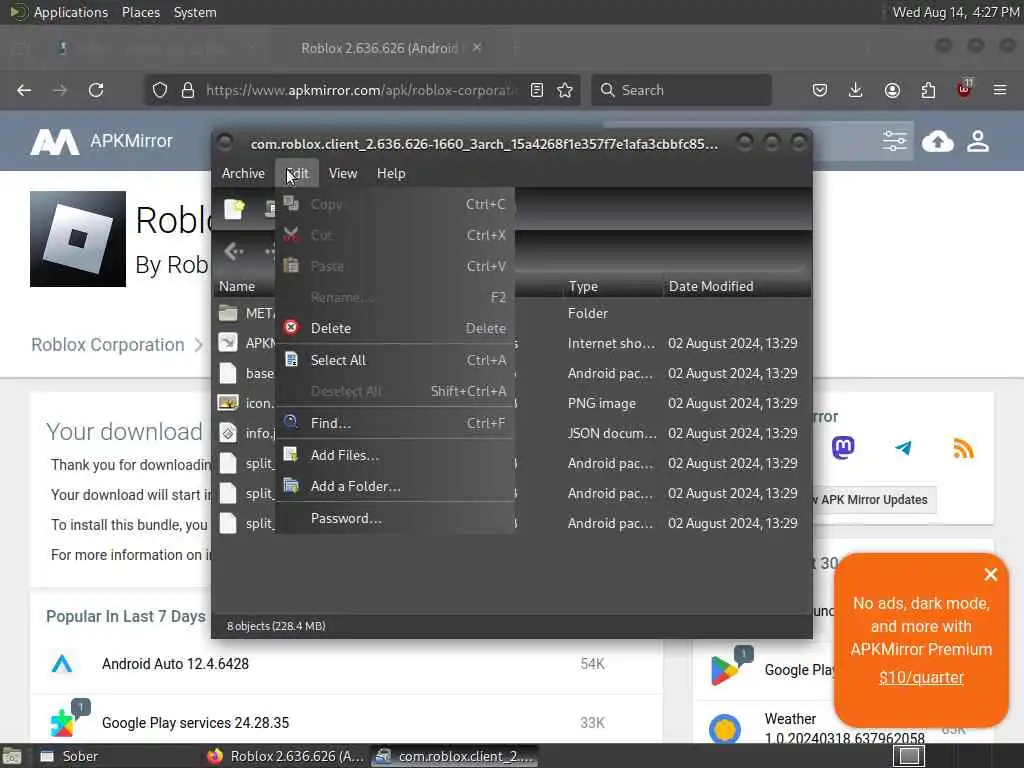Open the $10/quarter premium link
Image resolution: width=1024 pixels, height=768 pixels.
(921, 677)
